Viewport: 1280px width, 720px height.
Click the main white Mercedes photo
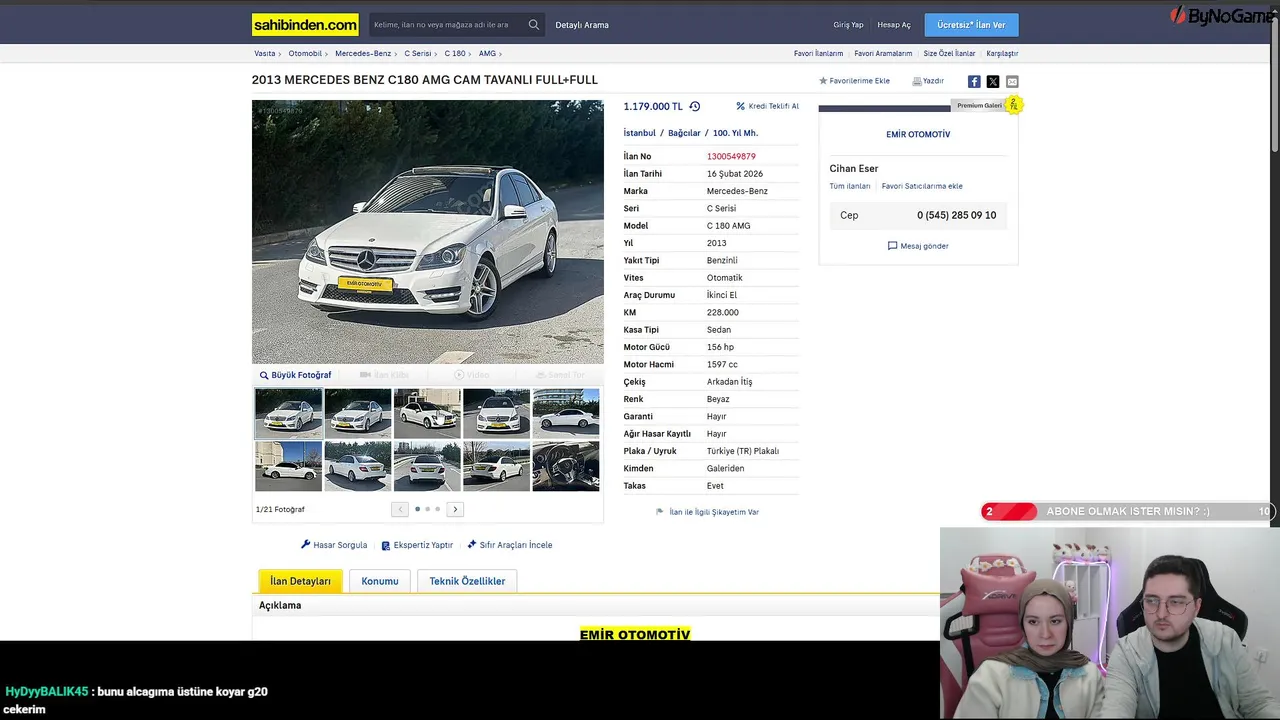pyautogui.click(x=428, y=231)
